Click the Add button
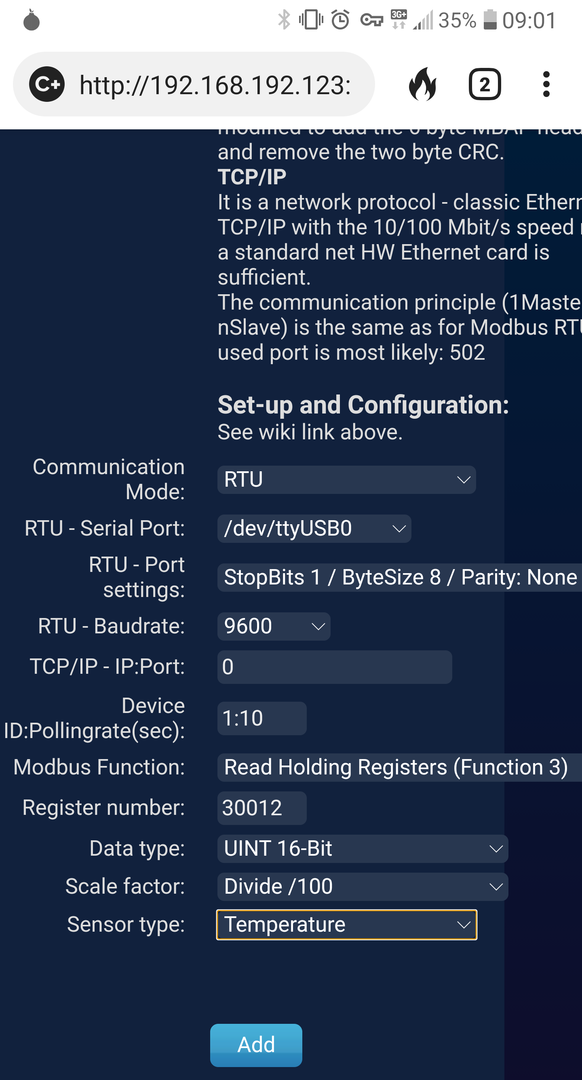 point(256,1045)
